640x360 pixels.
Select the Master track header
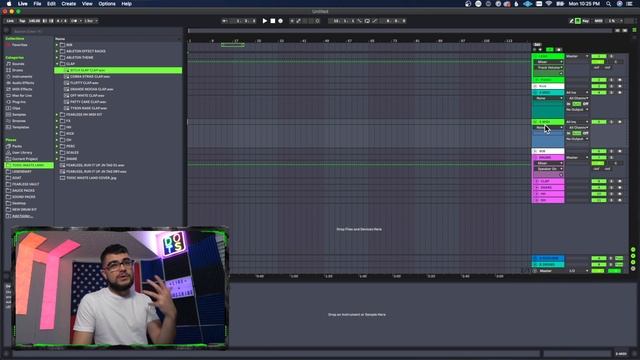[548, 271]
